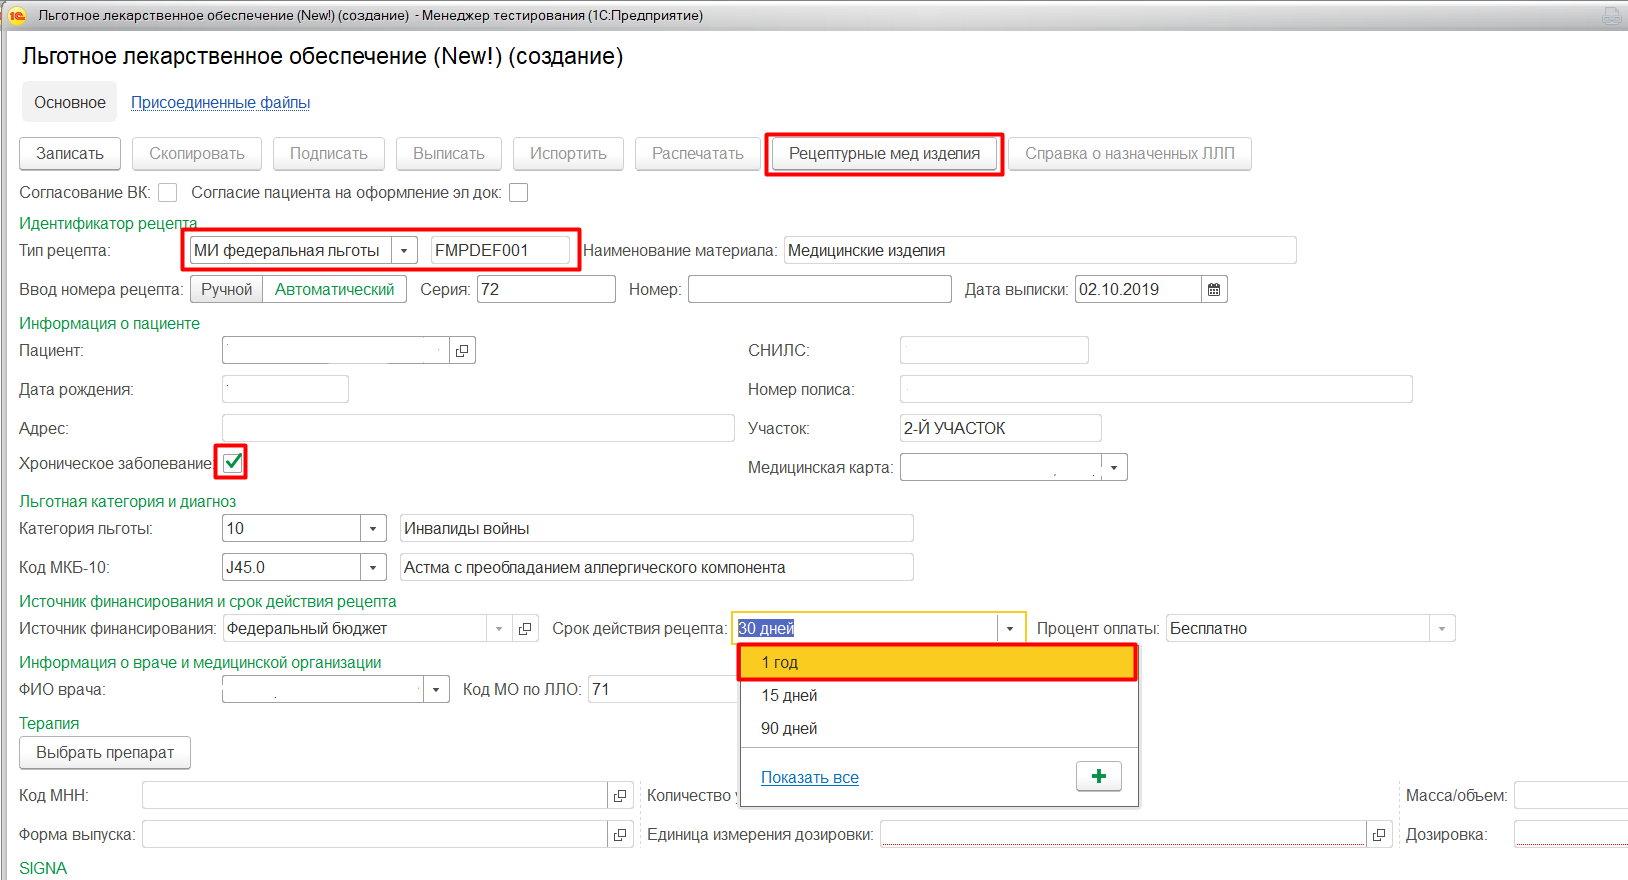The height and width of the screenshot is (880, 1628).
Task: Click the open icon of Код МНН field
Action: (620, 796)
